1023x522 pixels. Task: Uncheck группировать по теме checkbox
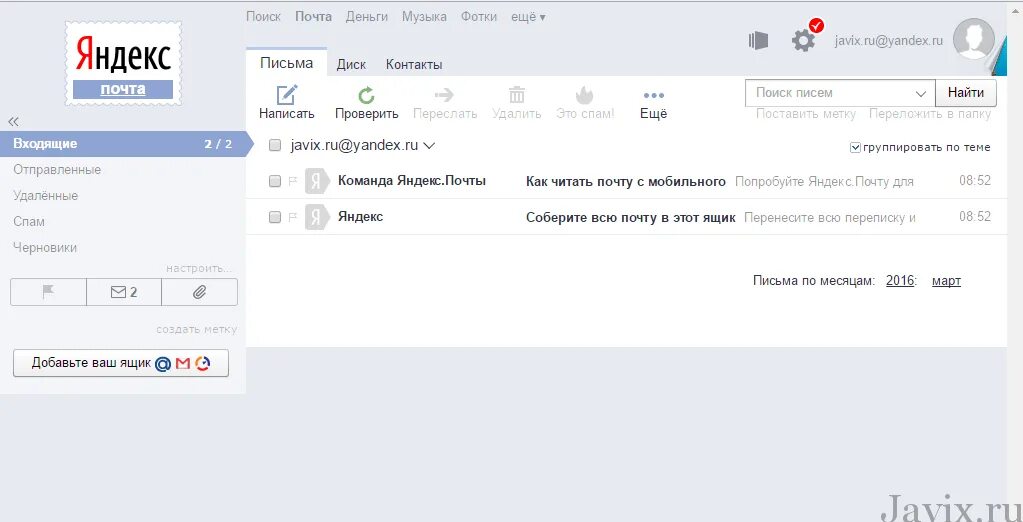pyautogui.click(x=855, y=147)
